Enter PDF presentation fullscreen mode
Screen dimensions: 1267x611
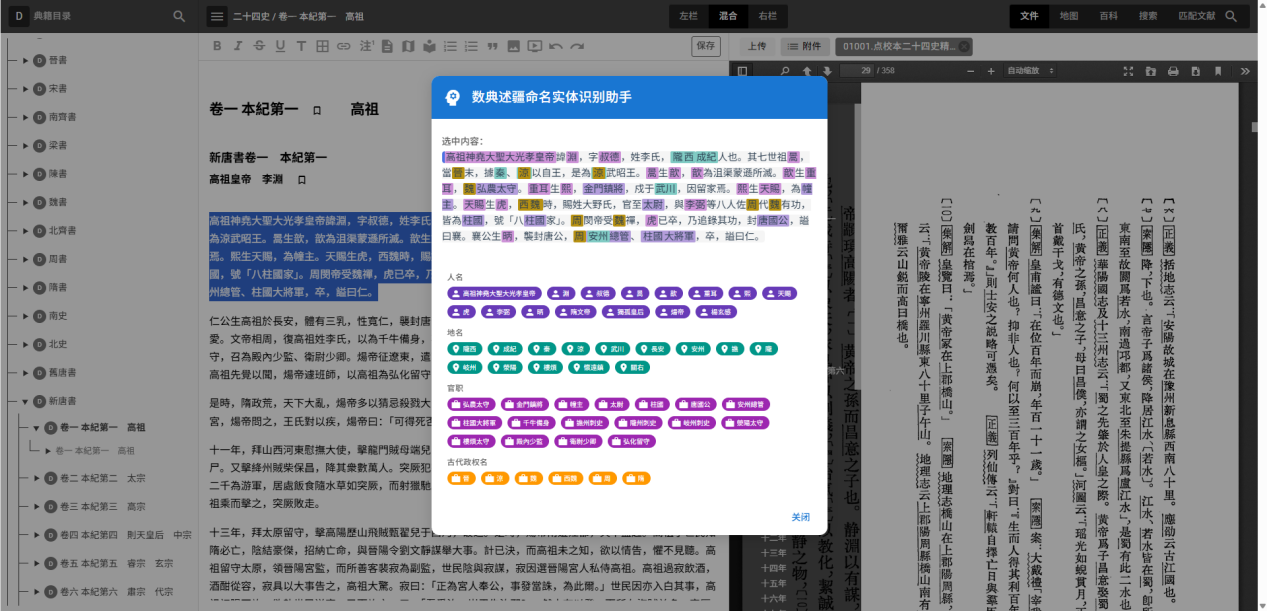click(1128, 71)
